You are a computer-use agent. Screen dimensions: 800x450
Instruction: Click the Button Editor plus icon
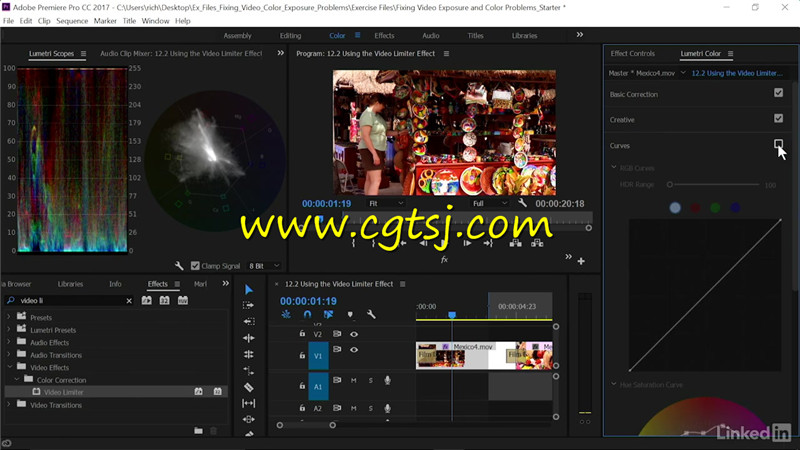pyautogui.click(x=581, y=261)
